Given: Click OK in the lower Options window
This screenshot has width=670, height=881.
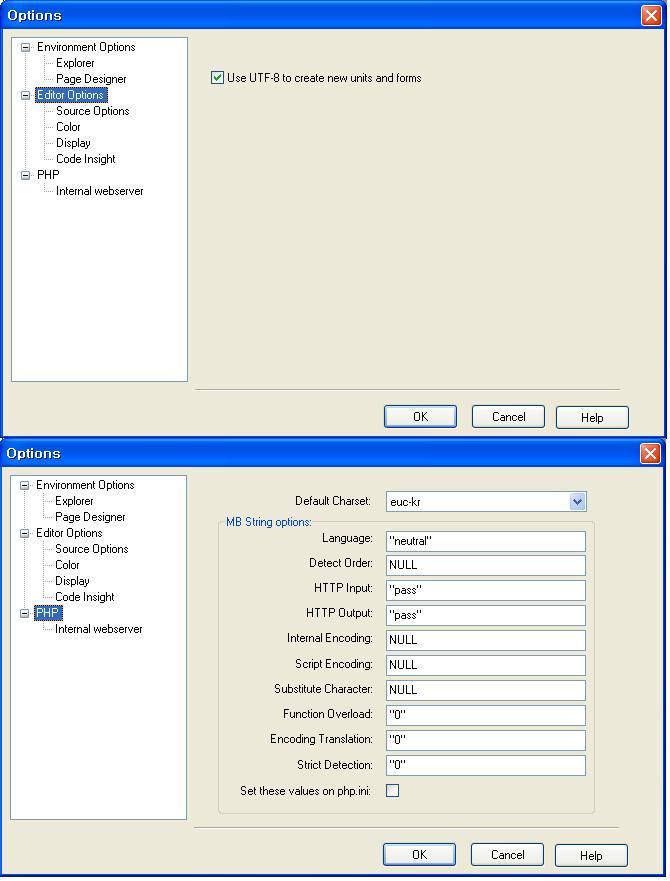Looking at the screenshot, I should 419,855.
